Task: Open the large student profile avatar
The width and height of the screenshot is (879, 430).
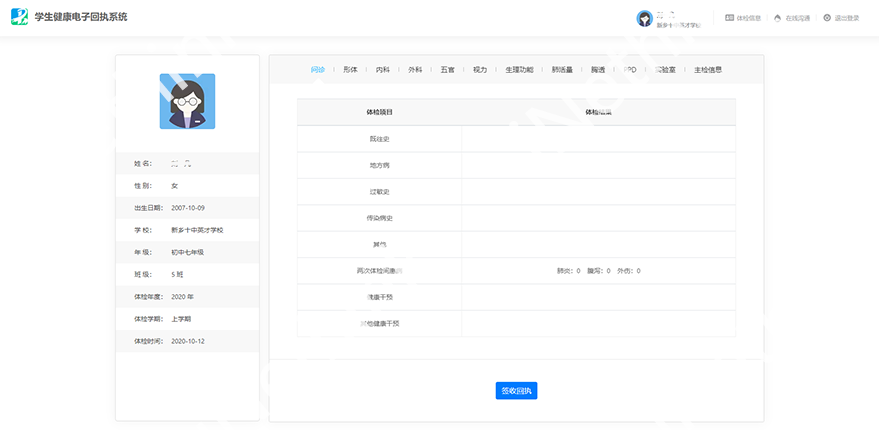Action: coord(187,101)
